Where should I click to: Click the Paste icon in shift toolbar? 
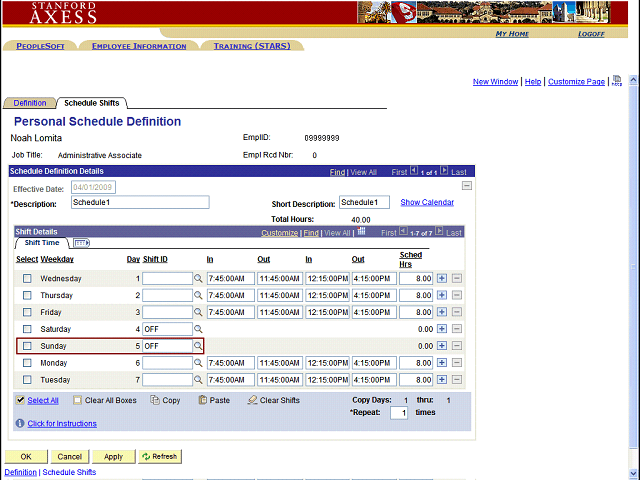click(203, 400)
